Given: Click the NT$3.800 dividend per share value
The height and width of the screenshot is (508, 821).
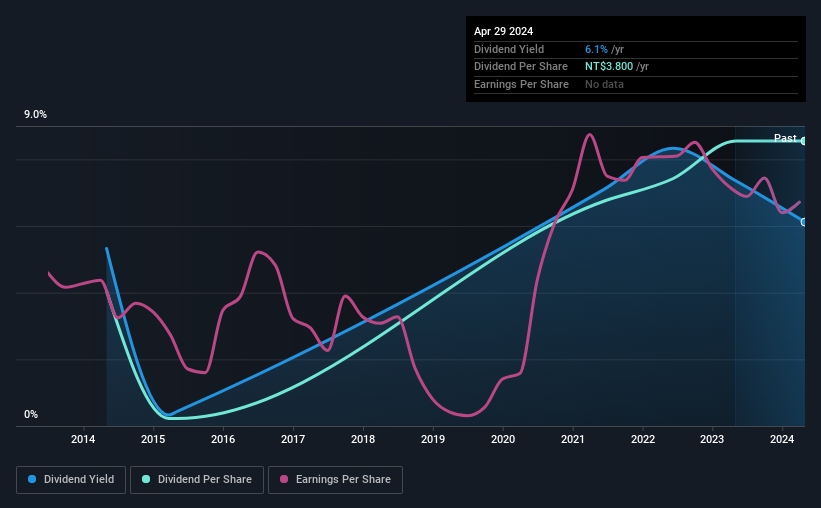Looking at the screenshot, I should click(609, 67).
